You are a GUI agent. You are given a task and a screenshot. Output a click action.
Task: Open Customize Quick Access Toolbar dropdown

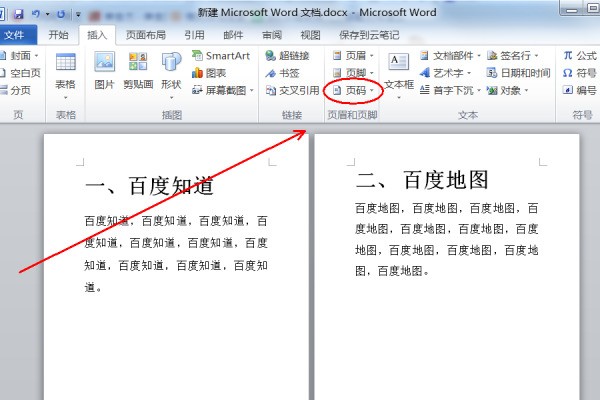[x=78, y=15]
